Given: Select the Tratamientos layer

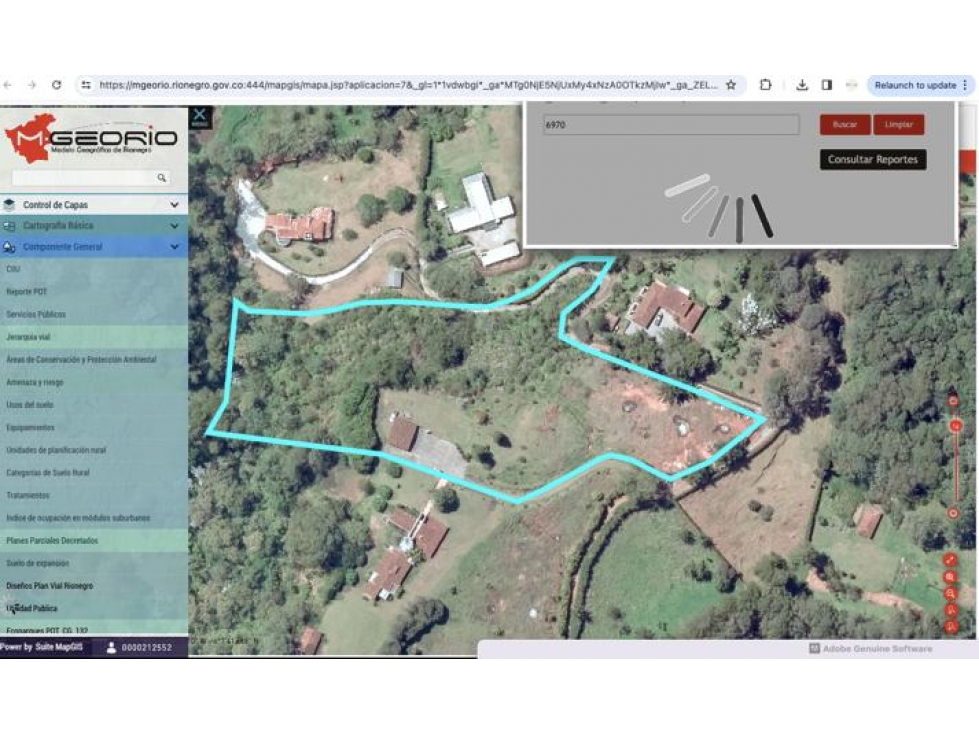Looking at the screenshot, I should click(27, 496).
